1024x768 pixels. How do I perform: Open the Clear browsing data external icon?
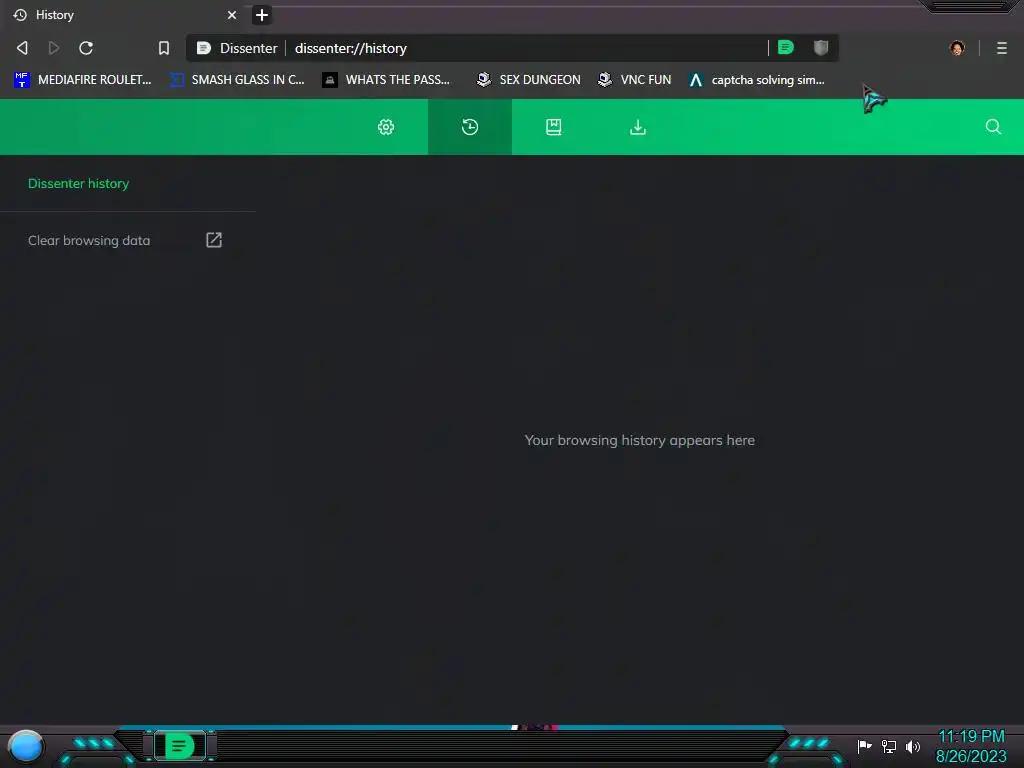coord(214,240)
